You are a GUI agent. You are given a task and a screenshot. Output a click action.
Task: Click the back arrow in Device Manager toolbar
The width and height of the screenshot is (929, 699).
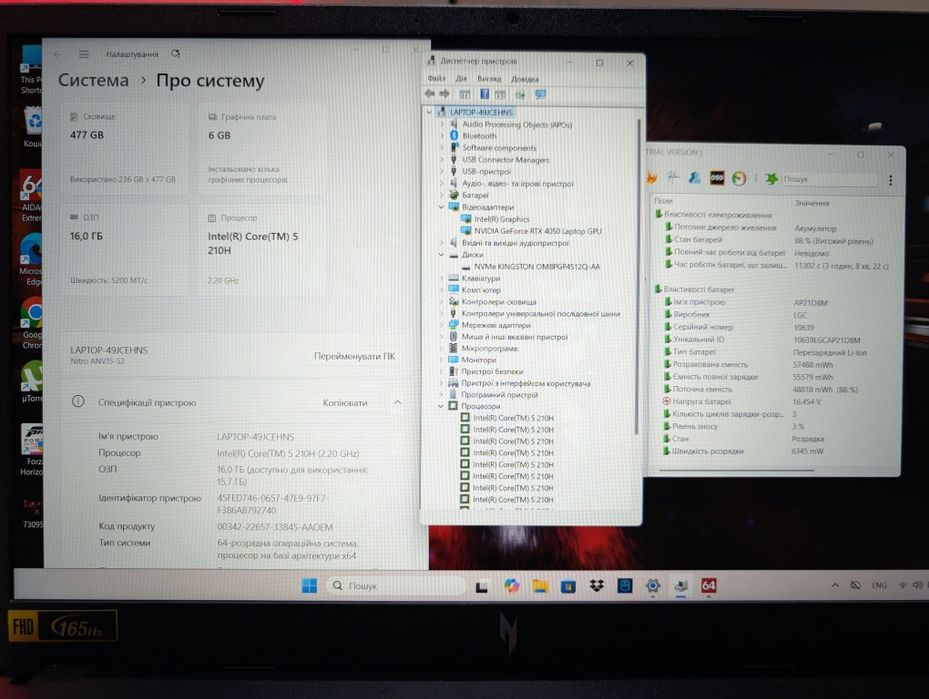click(x=430, y=94)
